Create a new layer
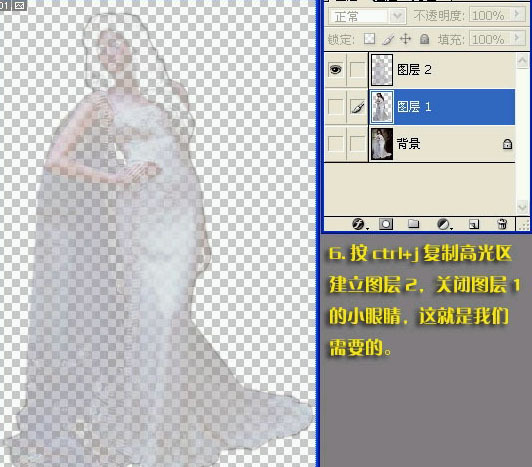 [474, 224]
